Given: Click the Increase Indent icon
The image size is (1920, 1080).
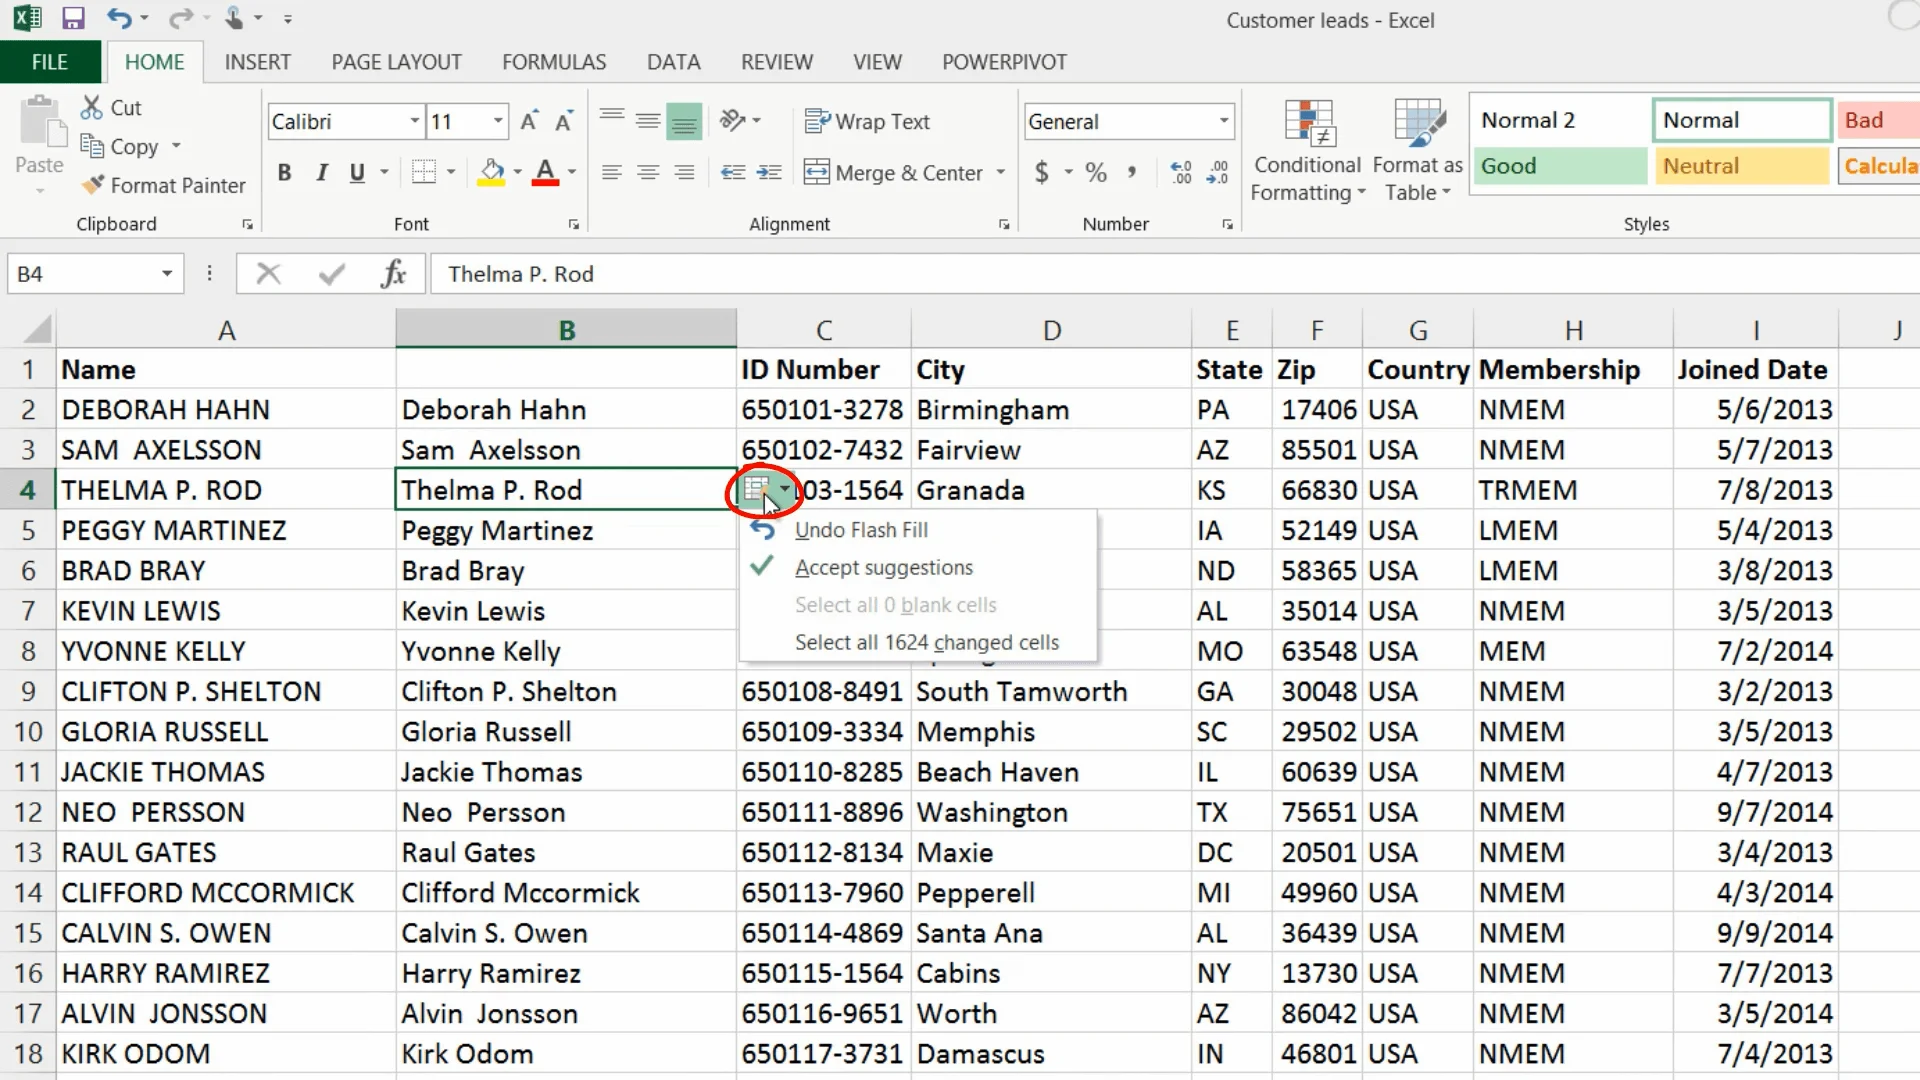Looking at the screenshot, I should coord(769,172).
